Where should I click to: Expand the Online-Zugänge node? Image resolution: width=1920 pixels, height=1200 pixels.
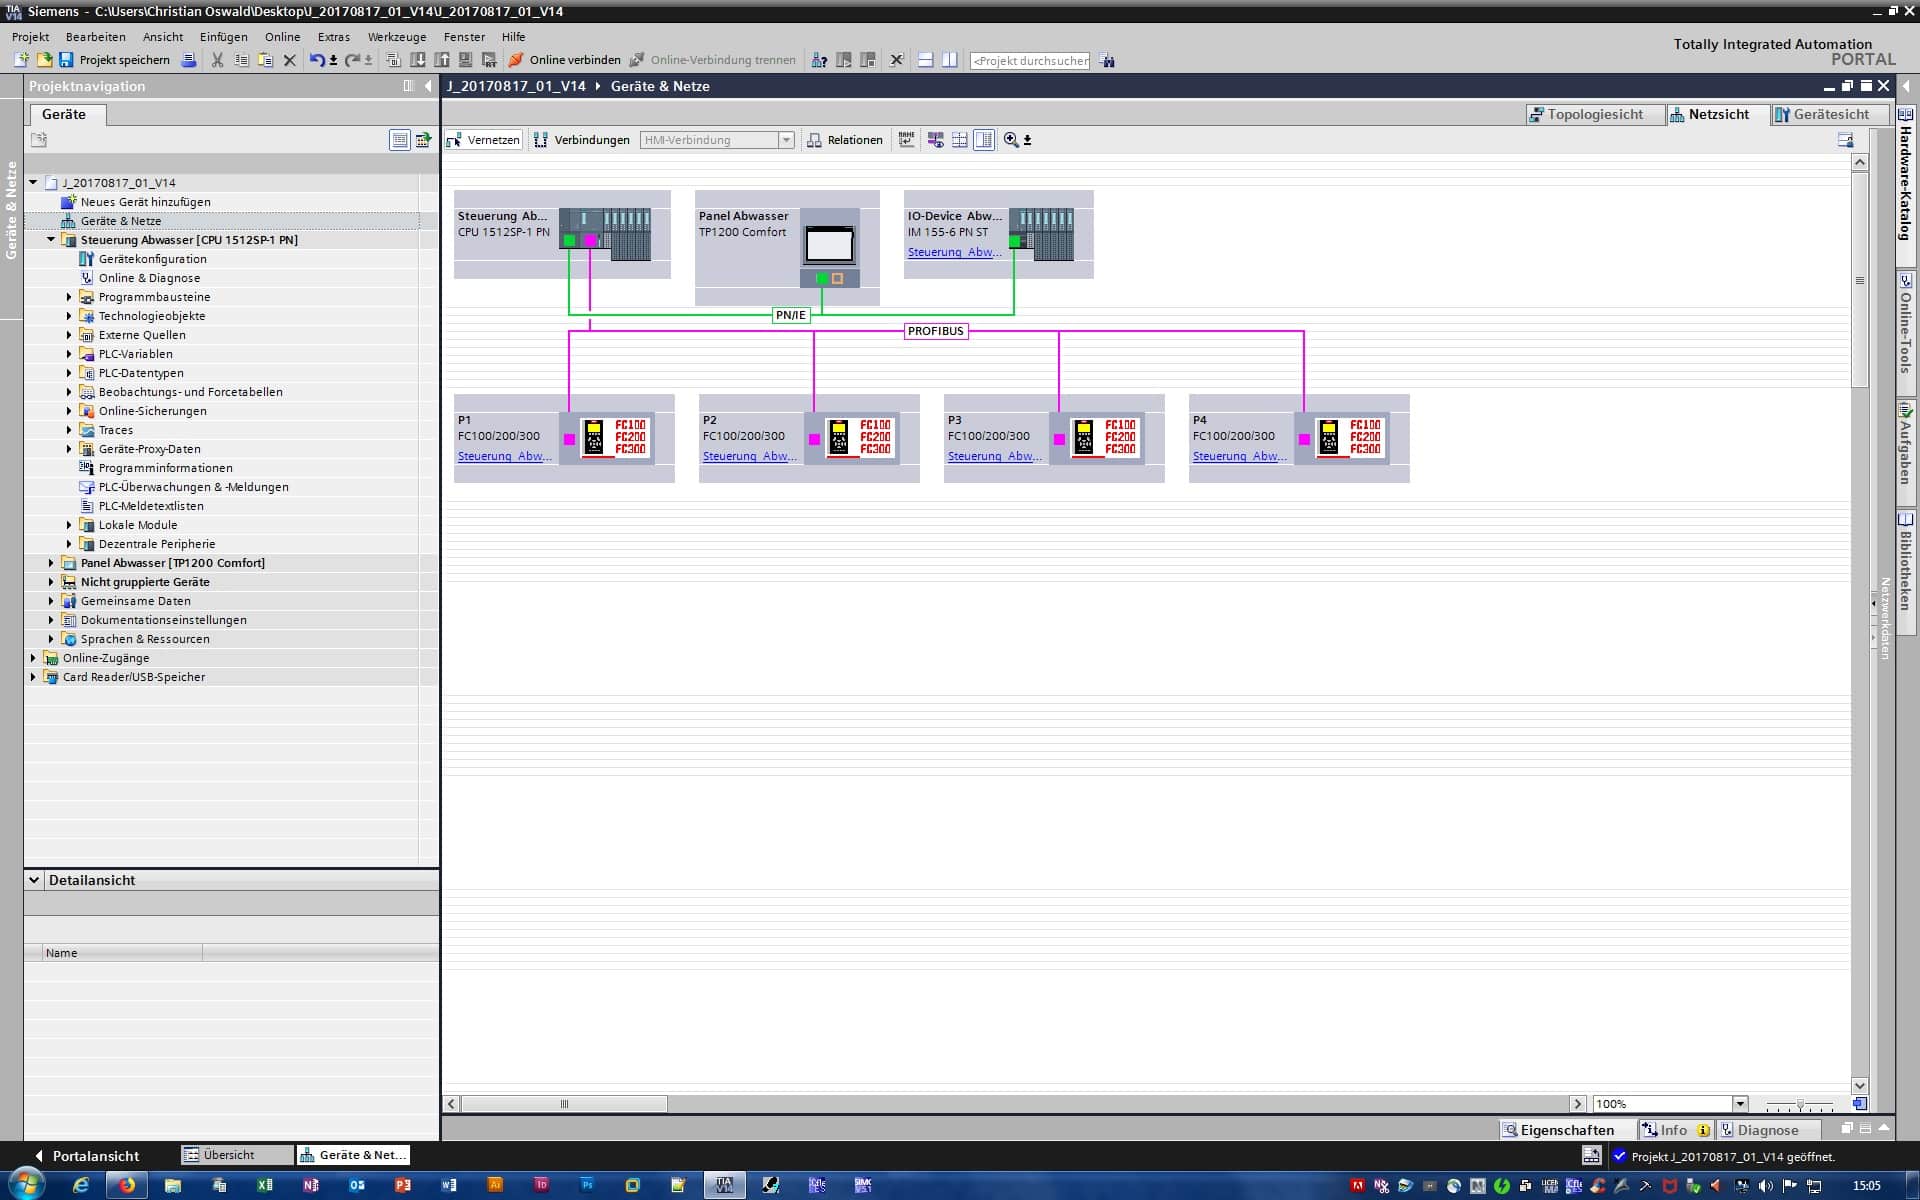click(x=33, y=658)
